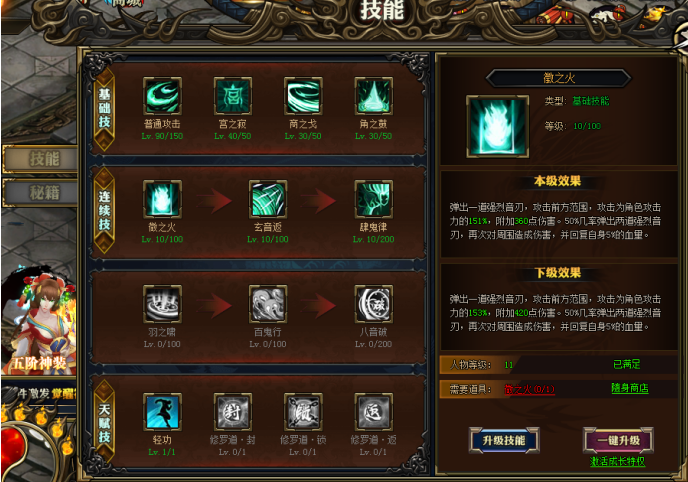
Task: Select the 玄音返 skill icon
Action: click(x=268, y=199)
